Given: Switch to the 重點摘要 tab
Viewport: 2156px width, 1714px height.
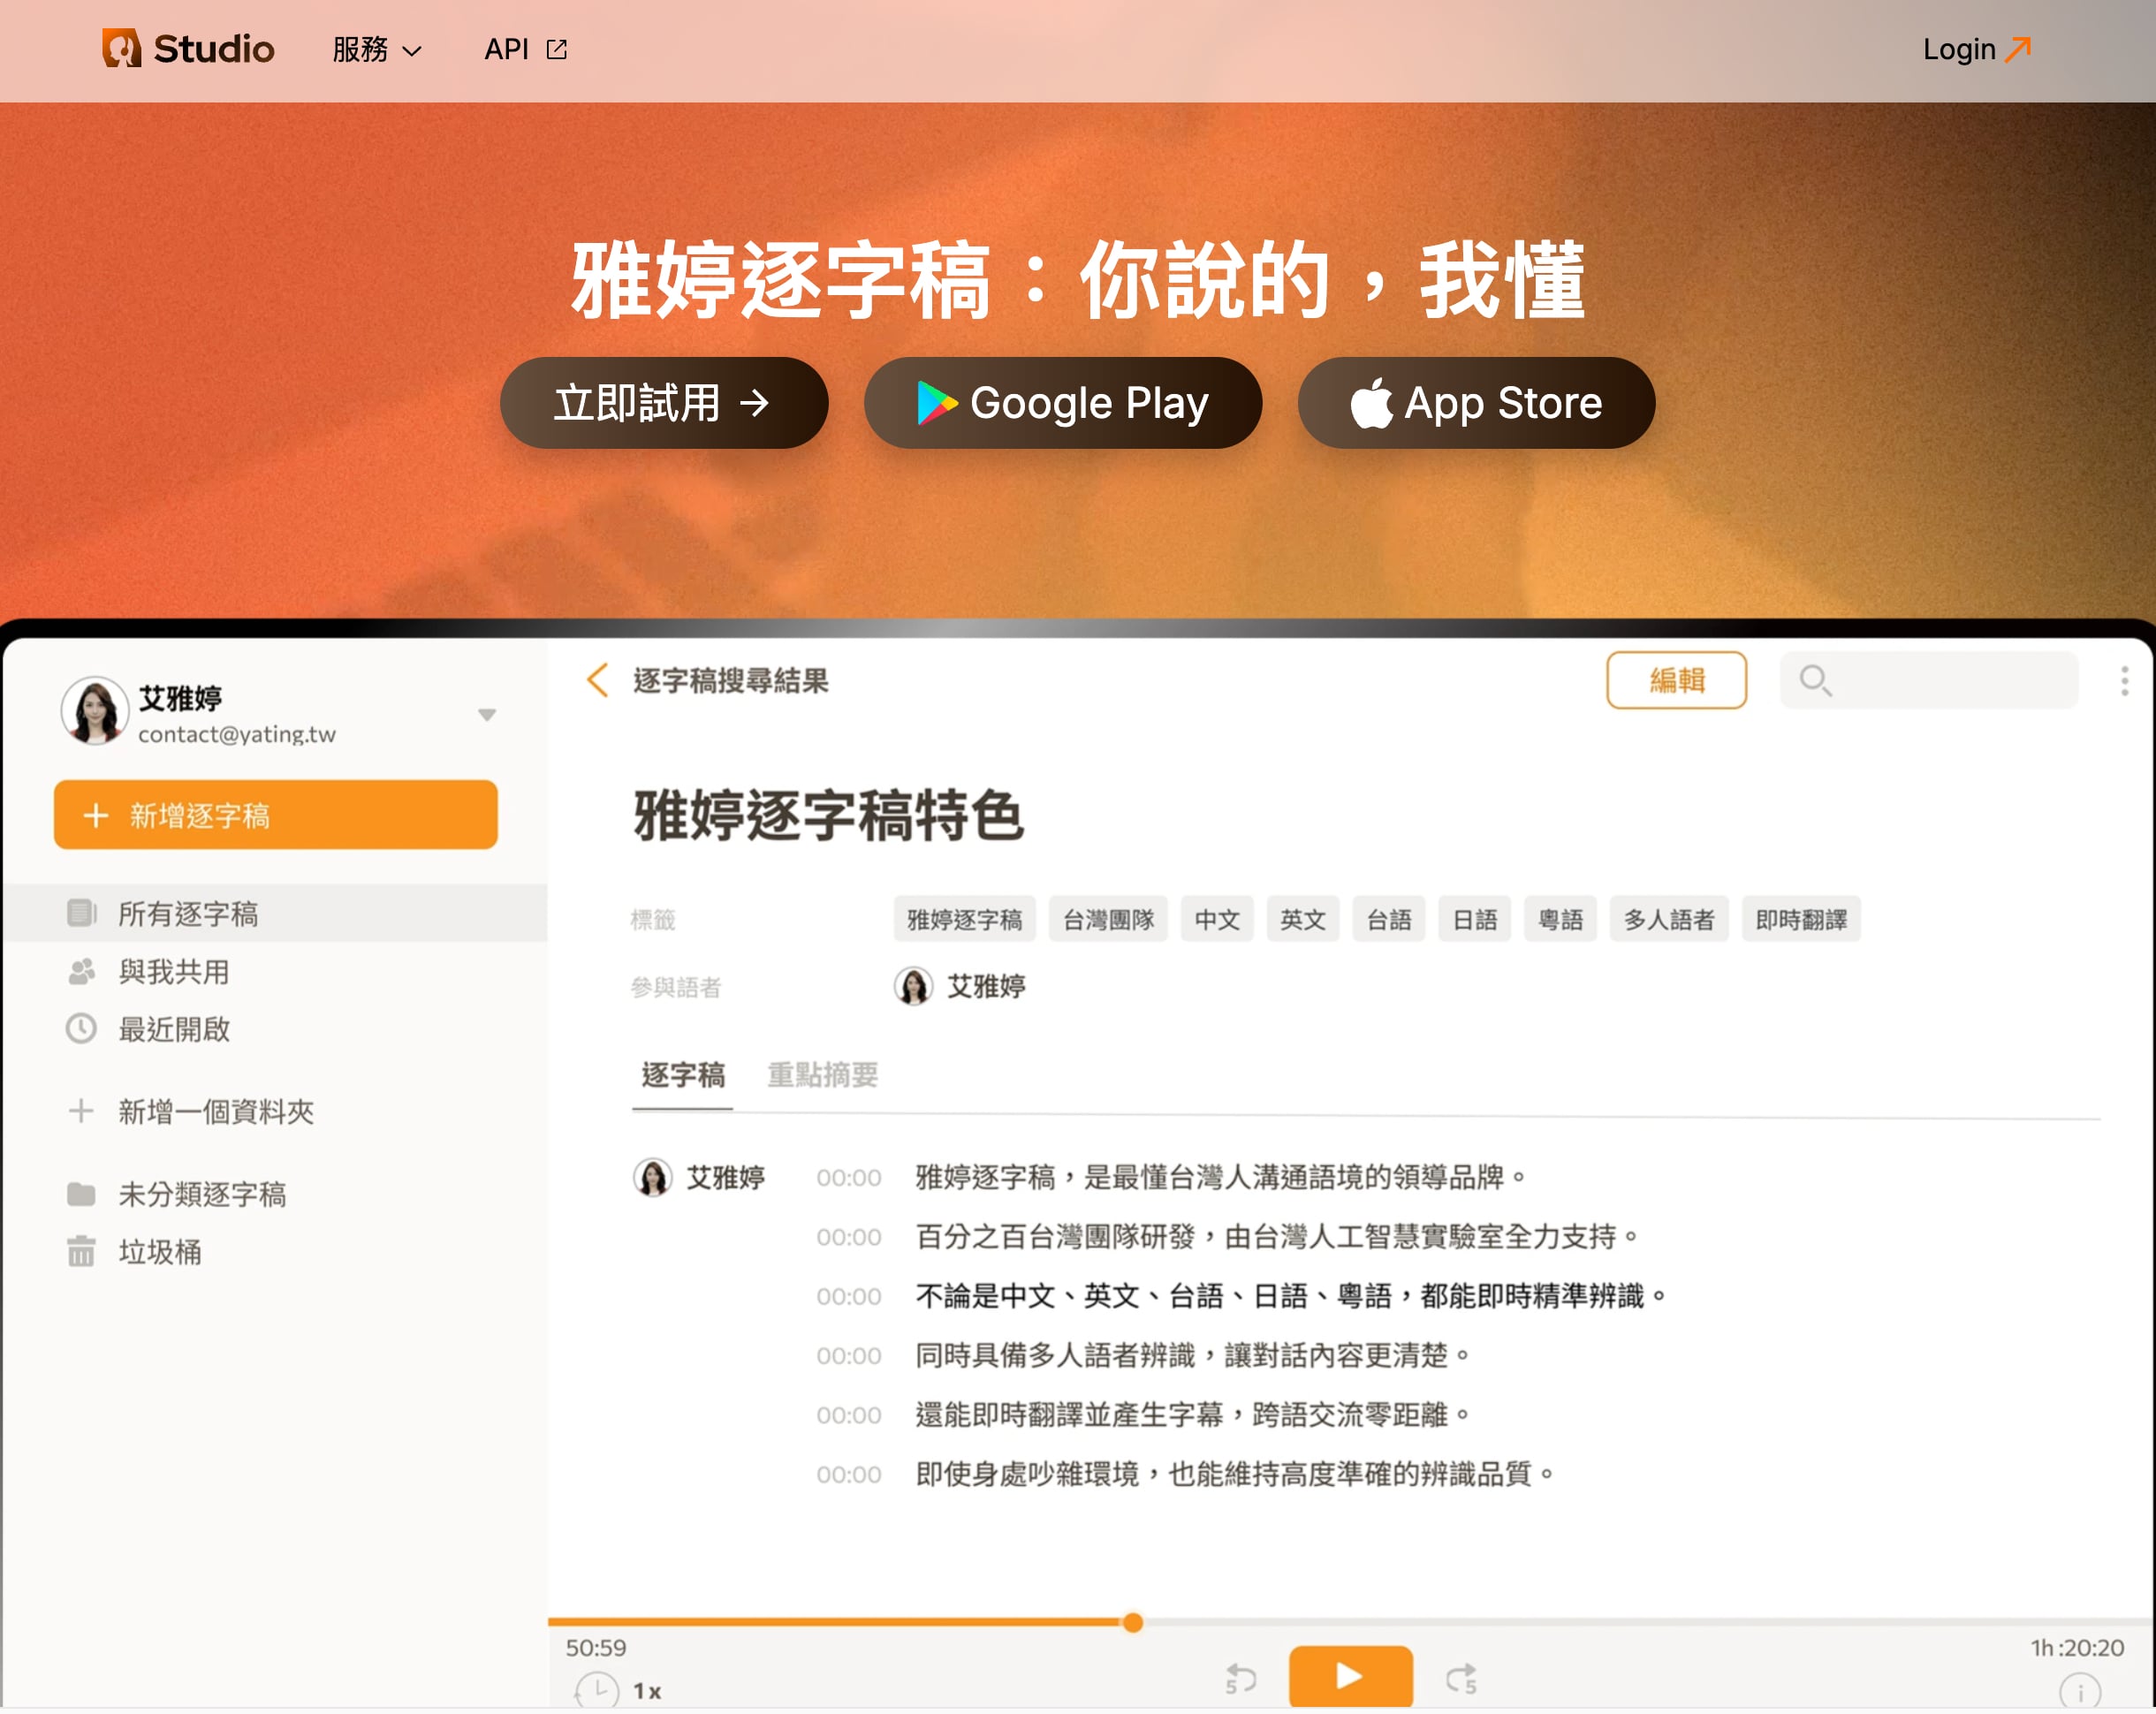Looking at the screenshot, I should click(822, 1075).
